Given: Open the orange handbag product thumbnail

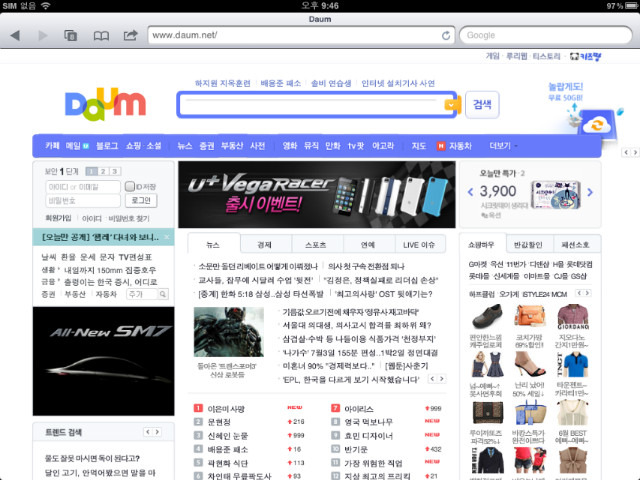Looking at the screenshot, I should (530, 317).
